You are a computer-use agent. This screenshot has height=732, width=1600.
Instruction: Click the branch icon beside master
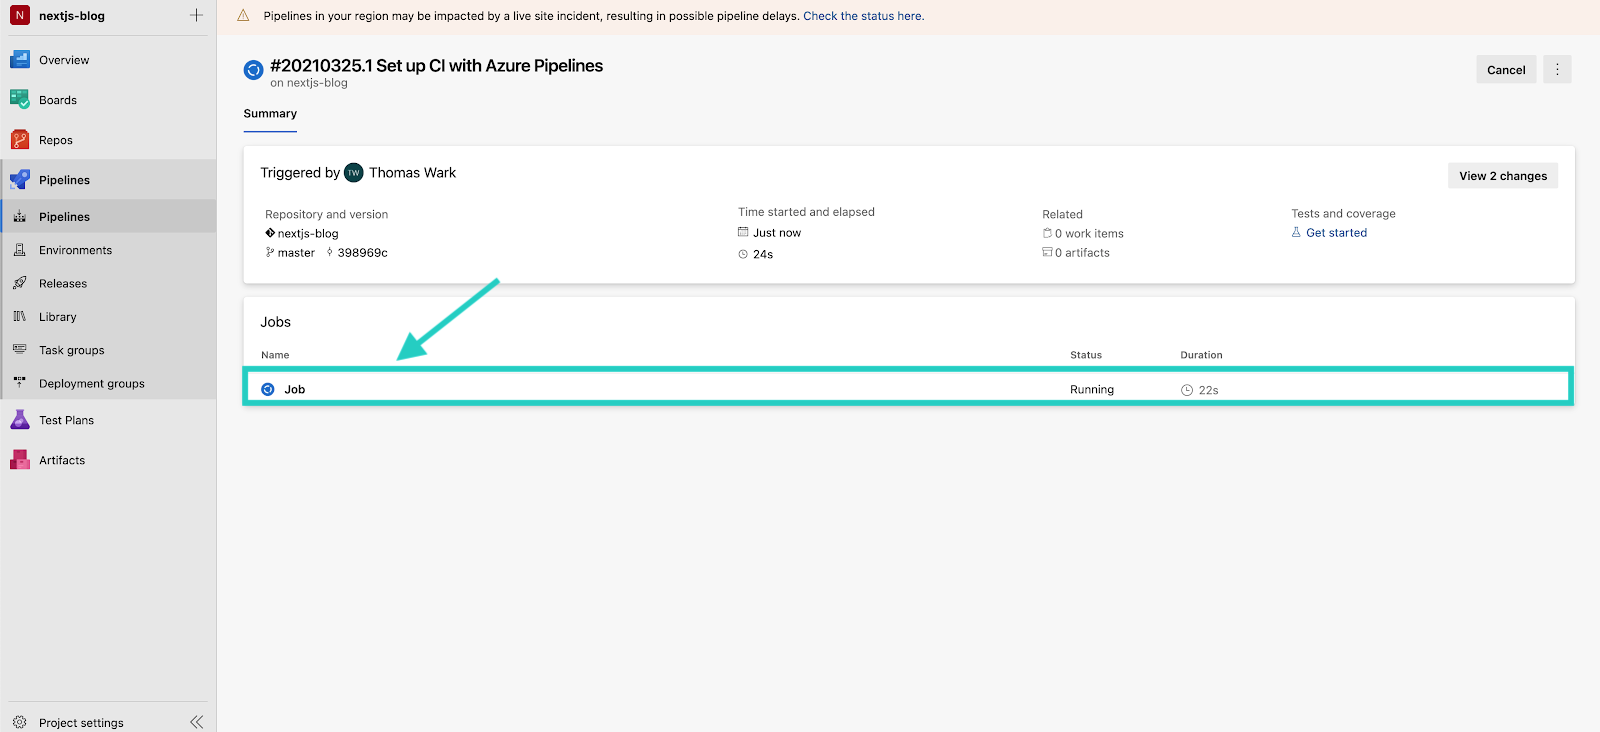[270, 253]
